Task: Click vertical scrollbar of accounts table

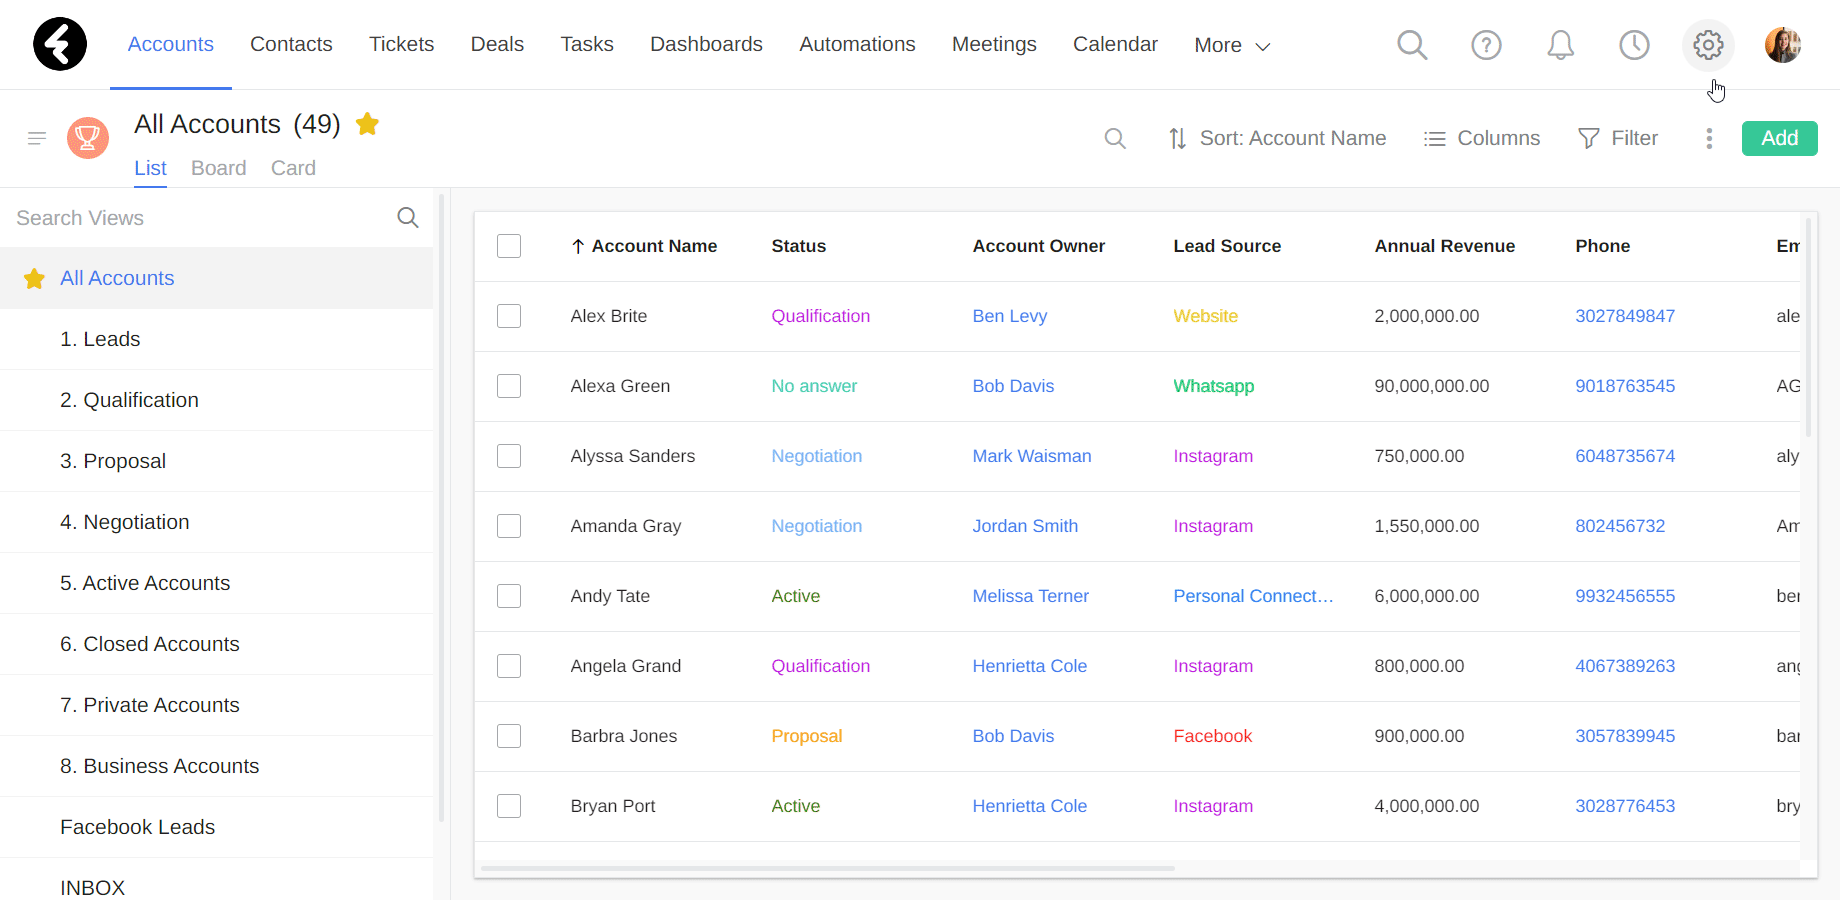Action: tap(1808, 328)
